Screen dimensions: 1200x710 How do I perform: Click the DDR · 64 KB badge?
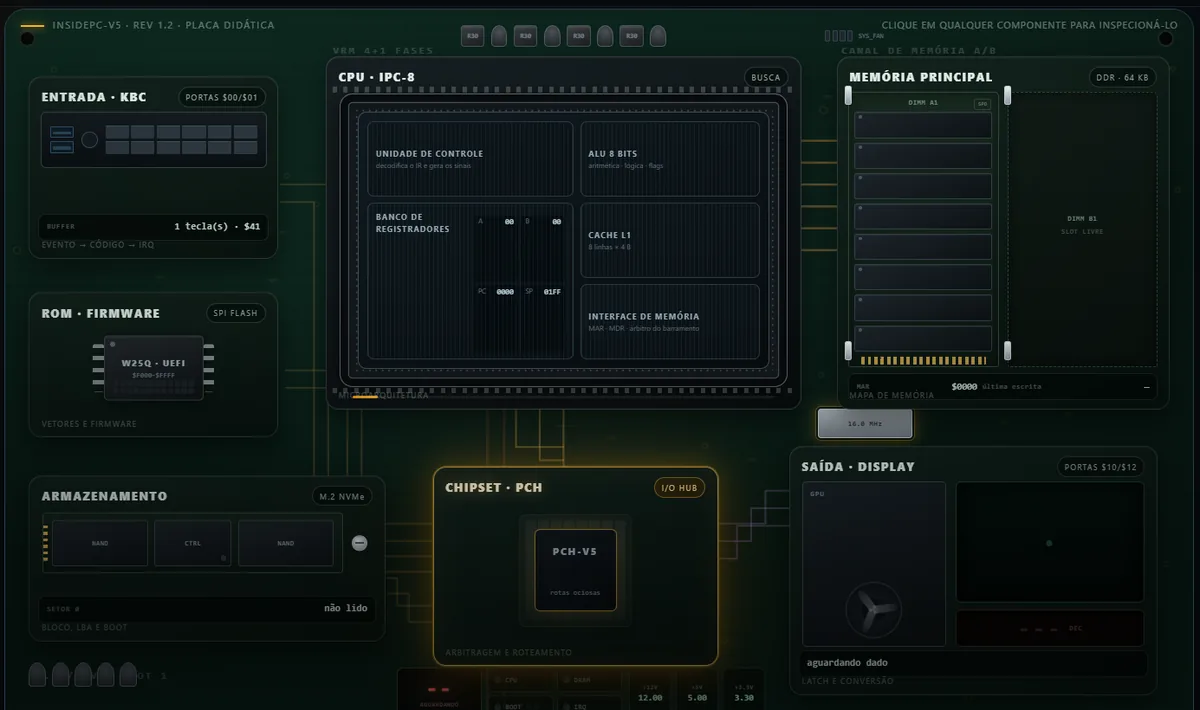point(1123,77)
